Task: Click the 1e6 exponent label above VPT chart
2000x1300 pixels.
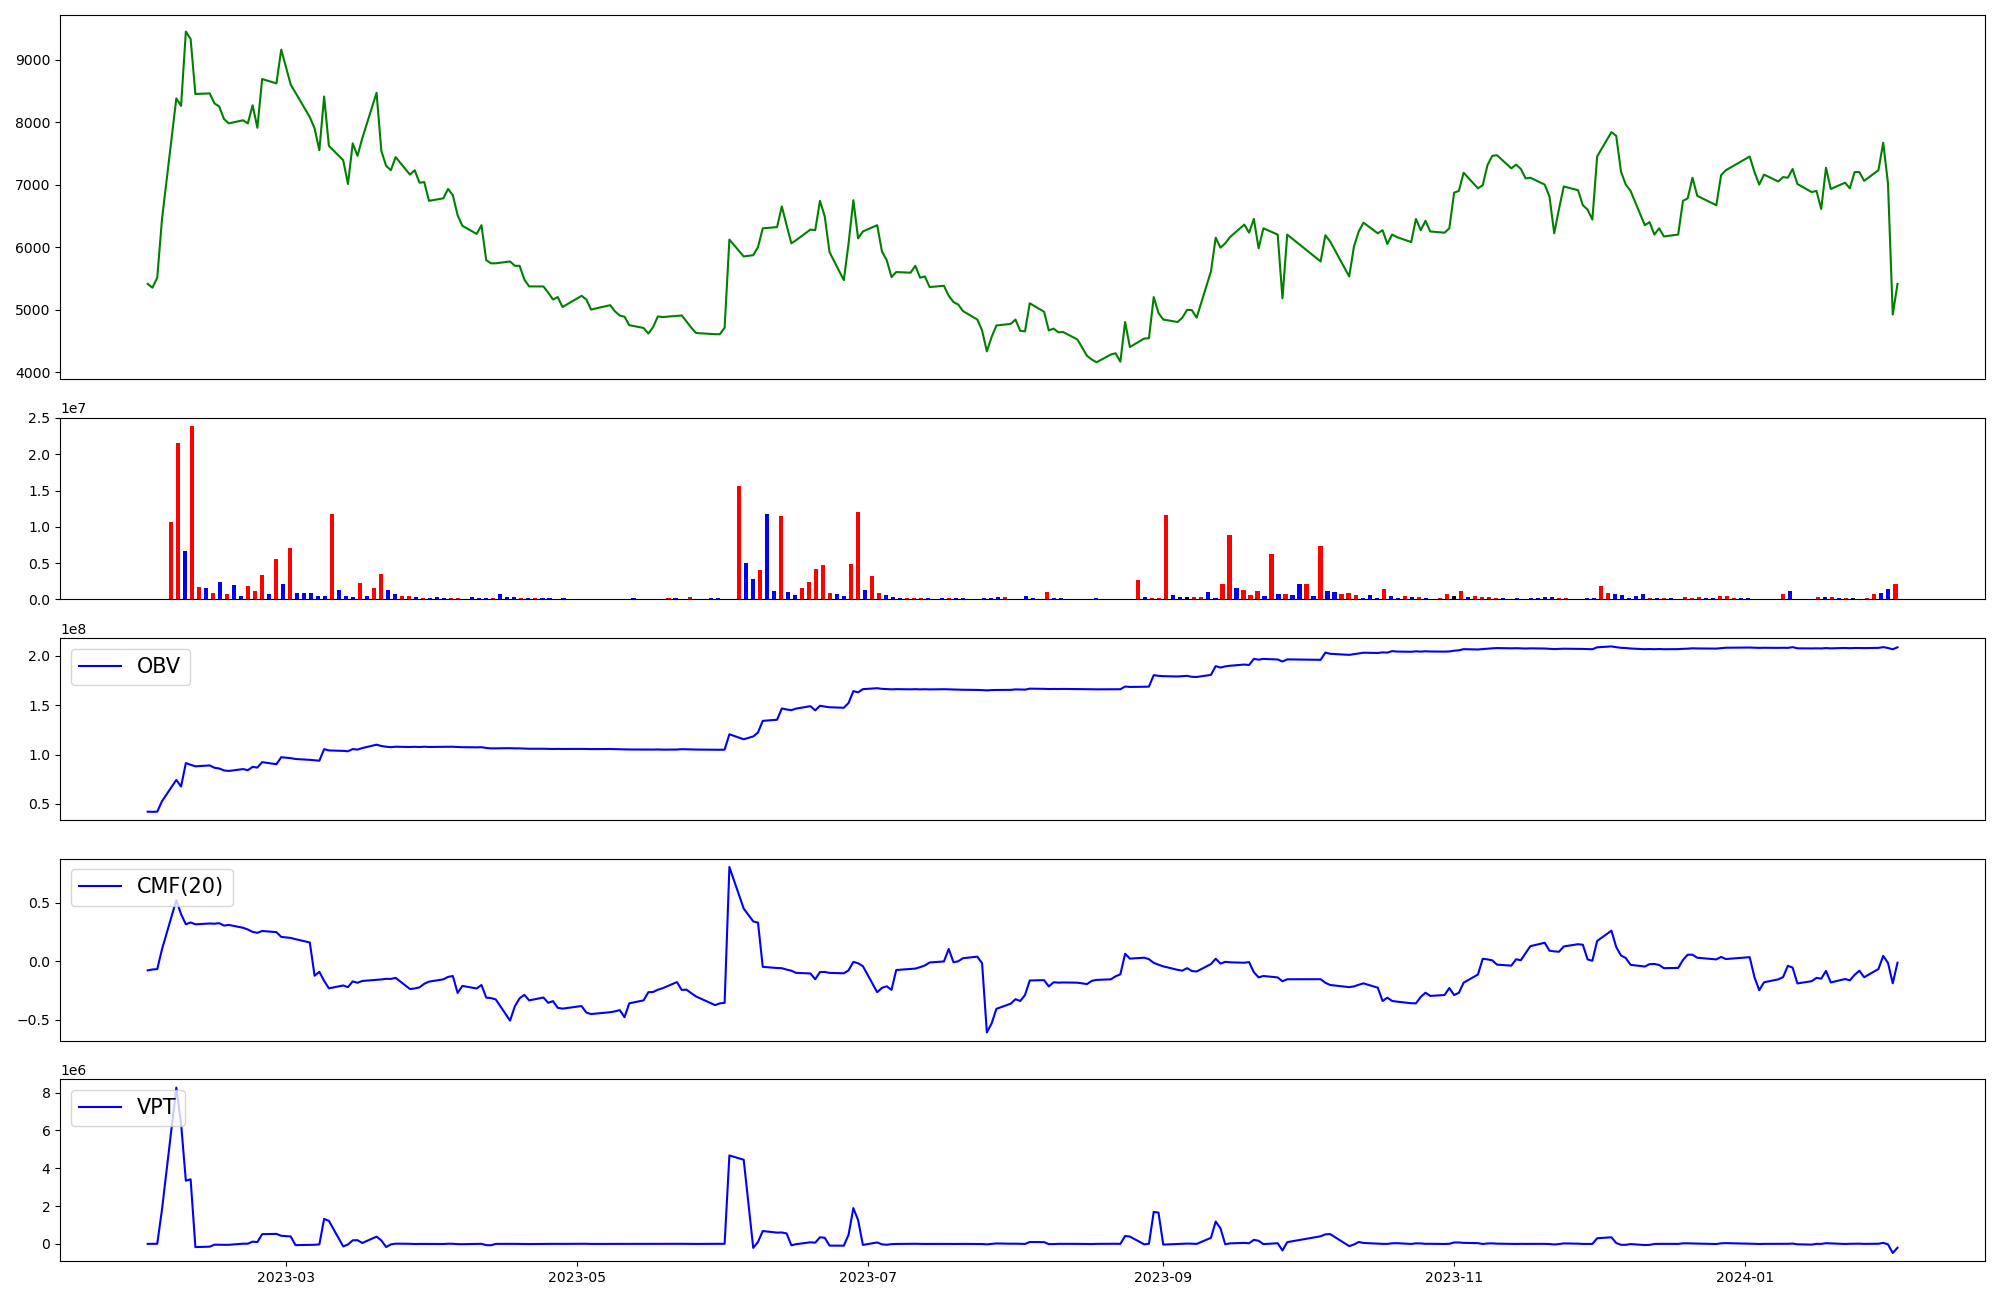Action: (73, 1070)
